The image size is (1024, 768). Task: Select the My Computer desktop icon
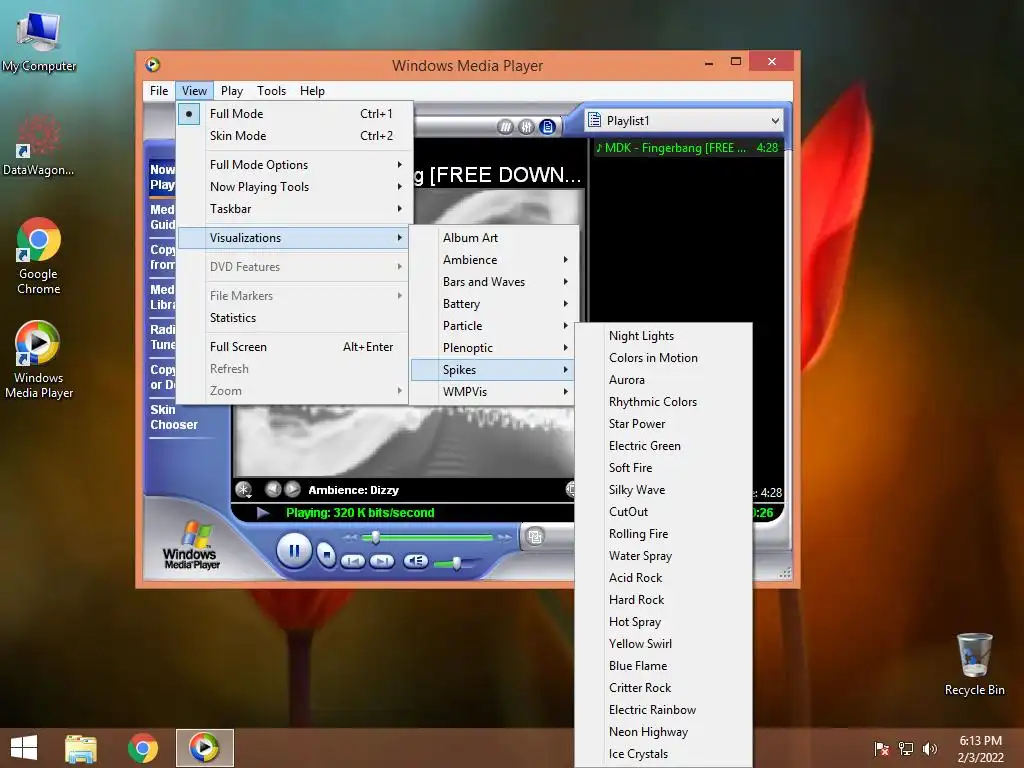pos(39,40)
